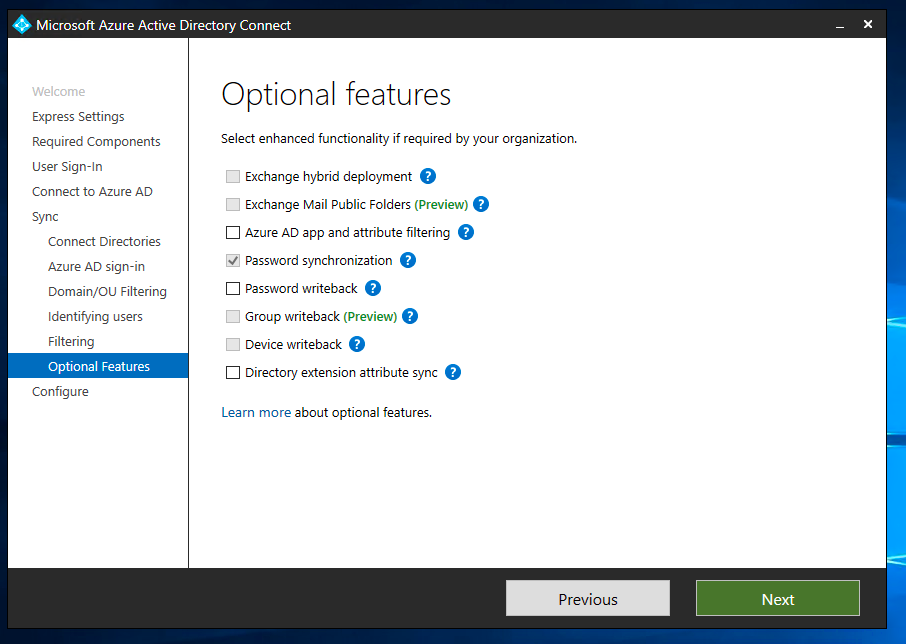
Task: Select the Sync section in sidebar
Action: coord(45,217)
